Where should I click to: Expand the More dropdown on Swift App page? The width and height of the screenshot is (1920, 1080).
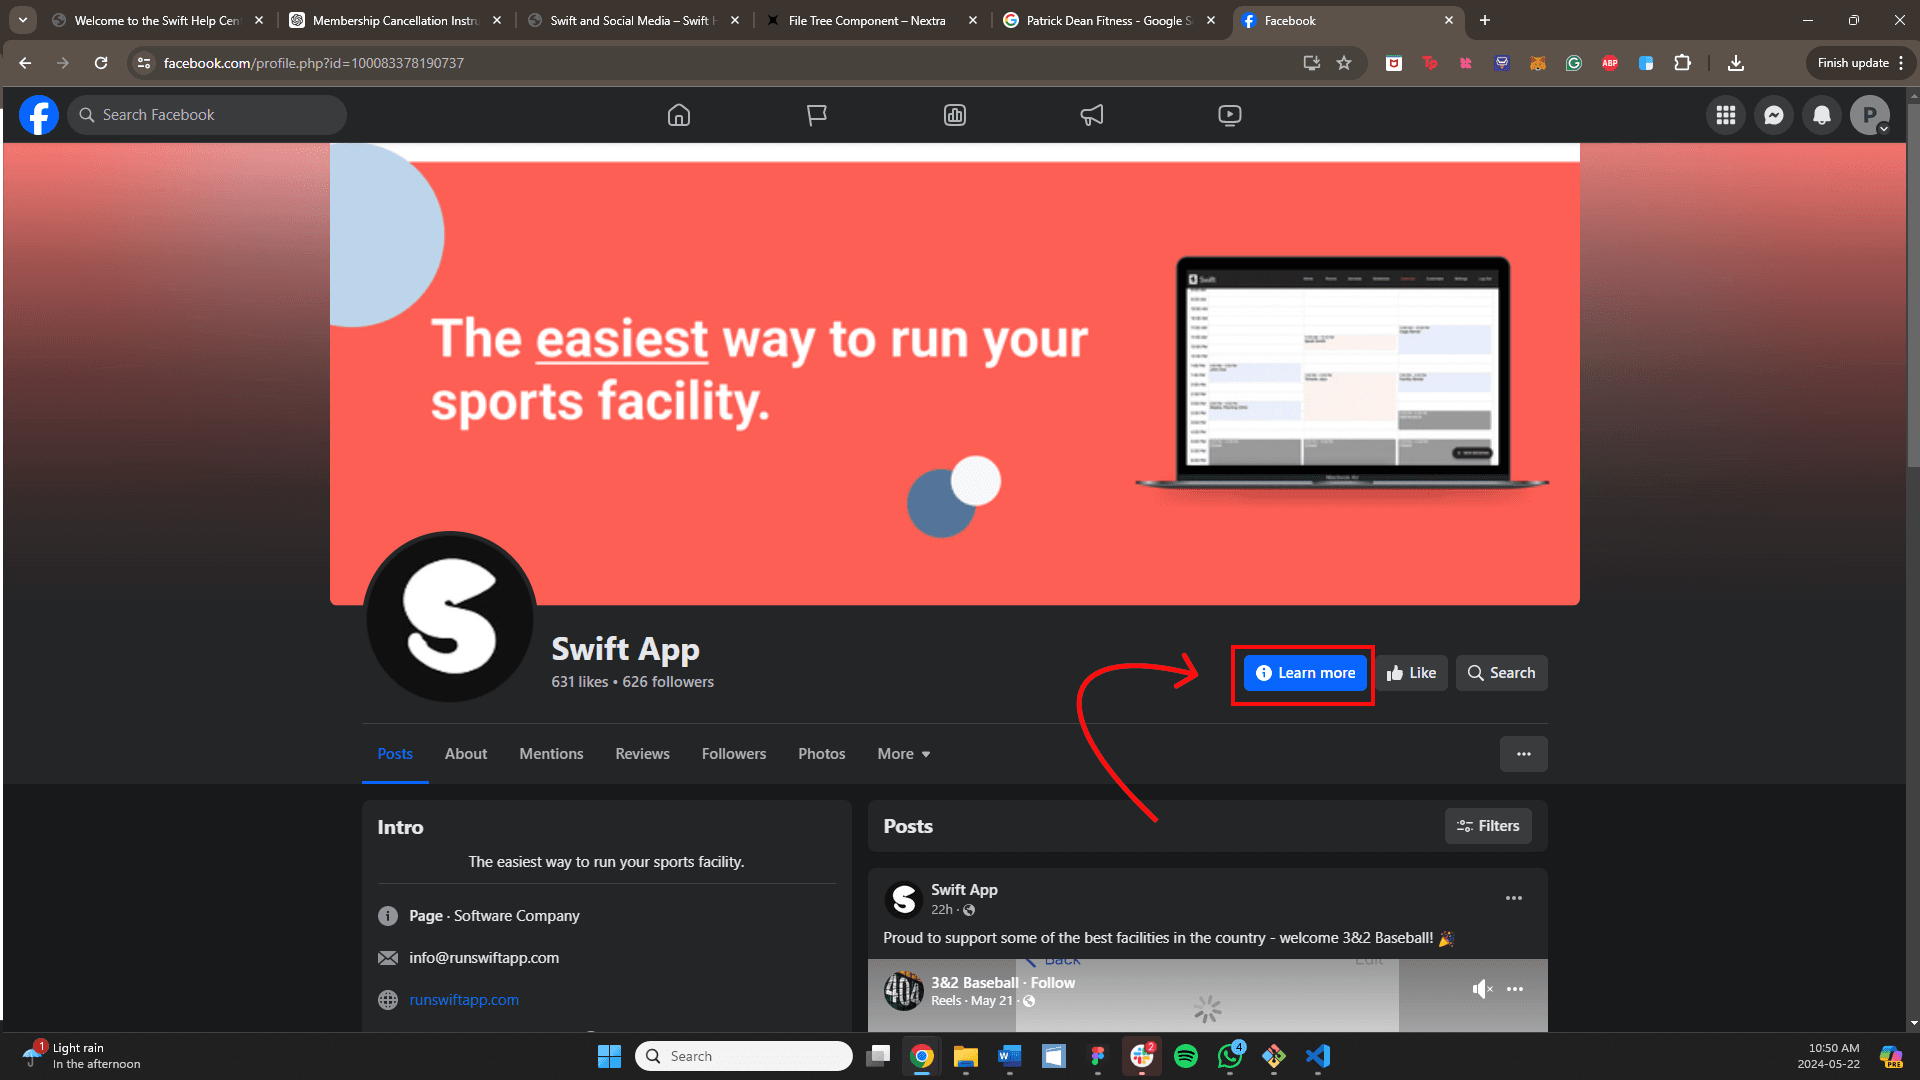click(x=903, y=753)
